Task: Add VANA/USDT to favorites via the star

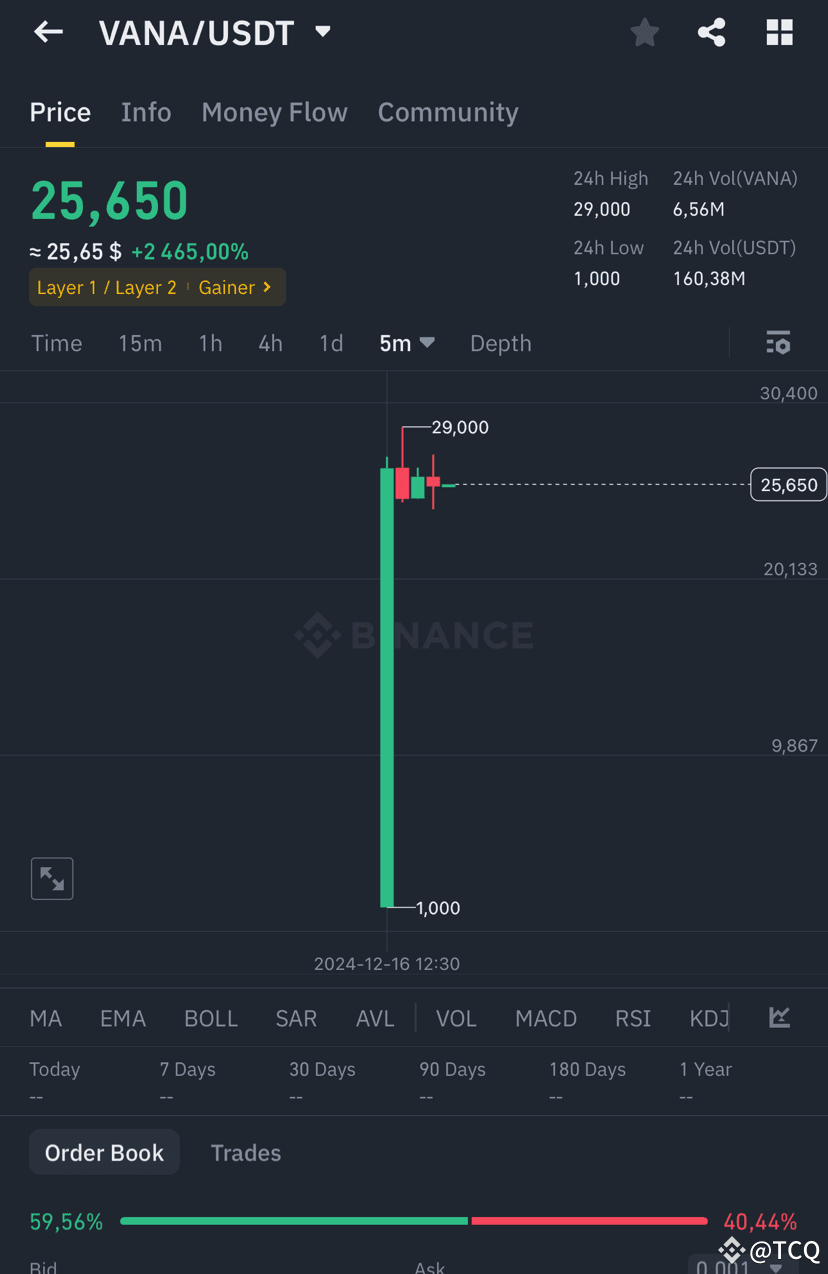Action: tap(644, 32)
